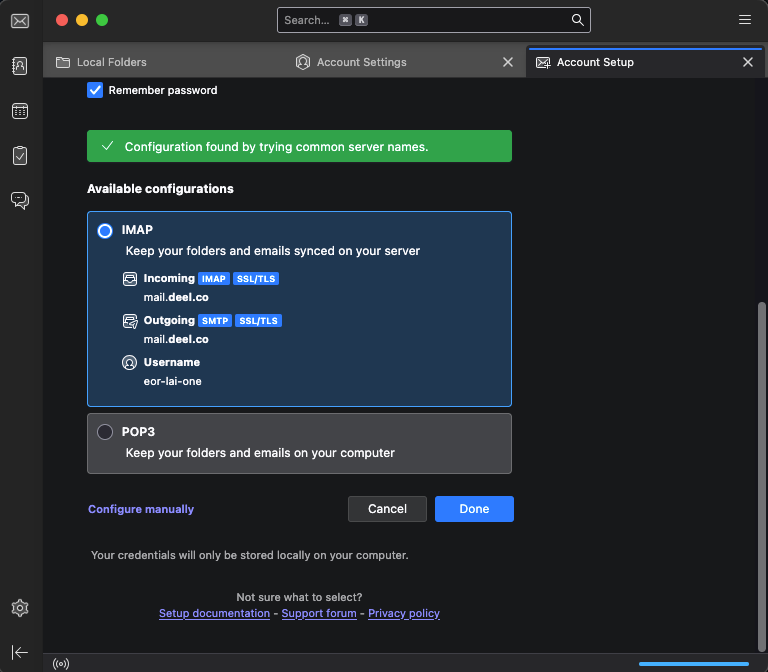This screenshot has height=672, width=768.
Task: Click the search magnifier icon
Action: (577, 20)
